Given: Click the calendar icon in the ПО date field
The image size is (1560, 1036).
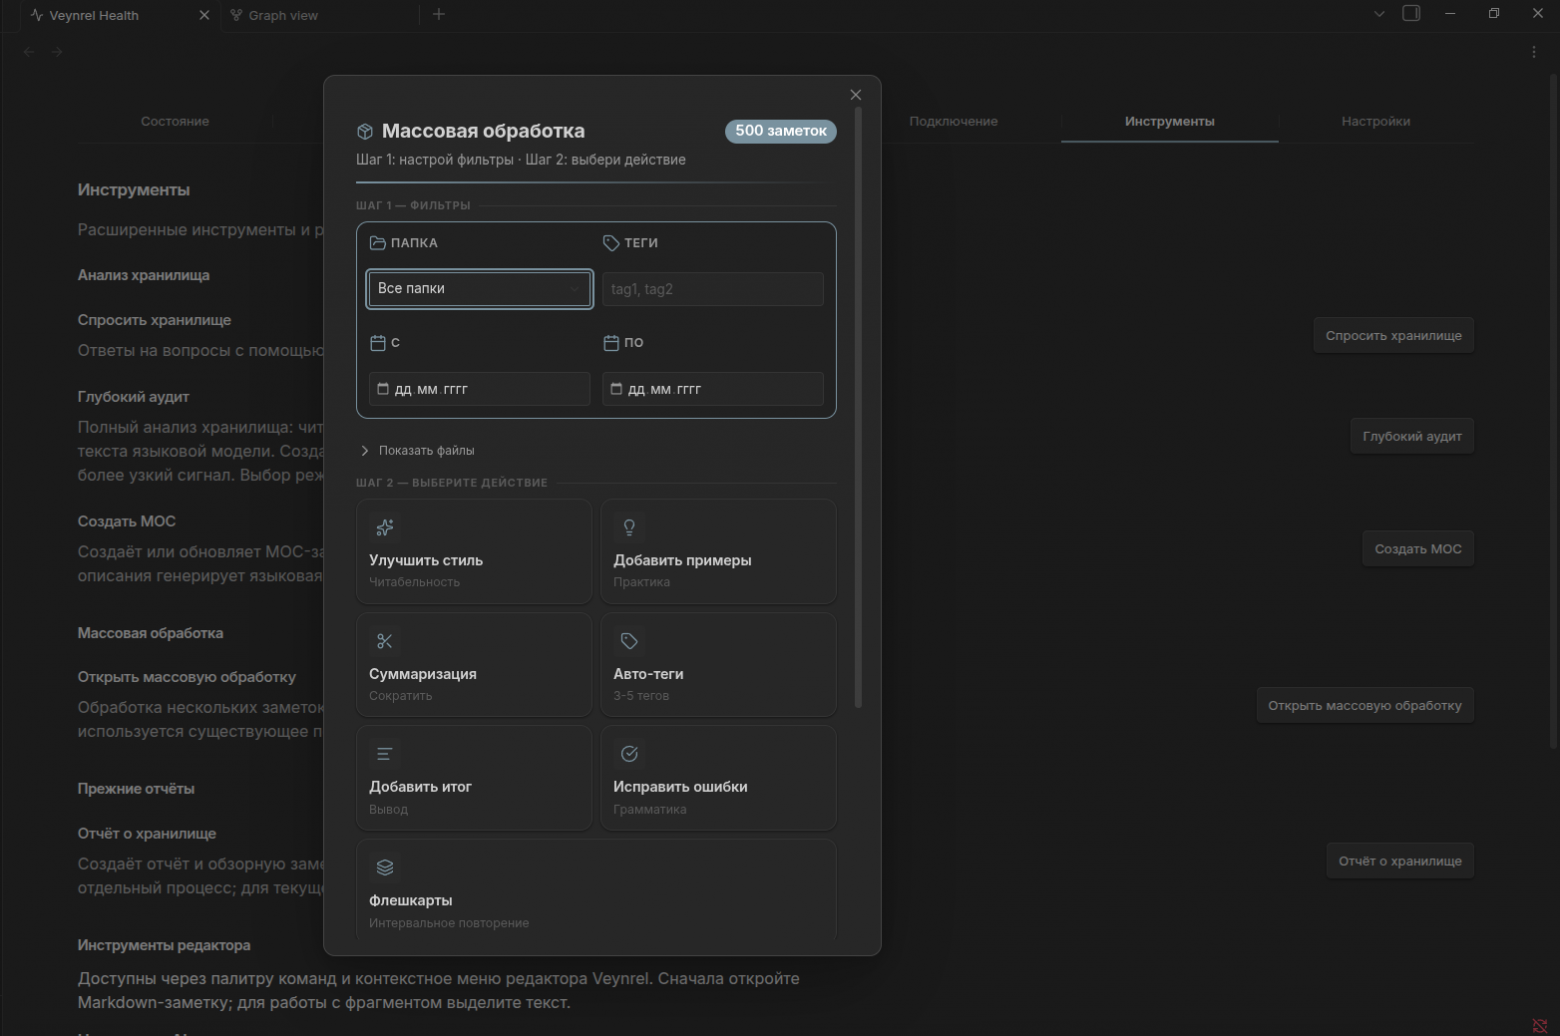Looking at the screenshot, I should point(616,389).
